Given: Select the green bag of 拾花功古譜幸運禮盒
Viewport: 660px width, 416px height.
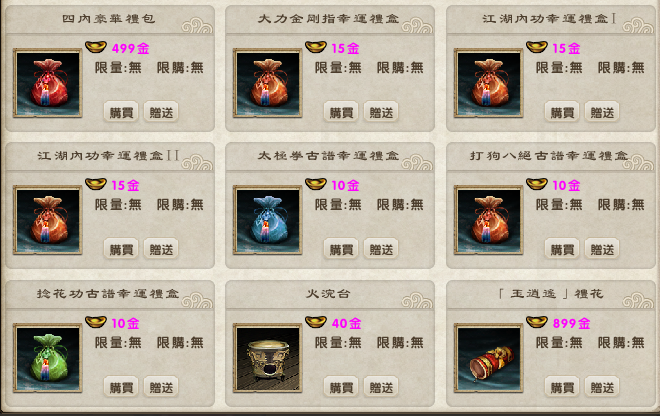Looking at the screenshot, I should [48, 358].
